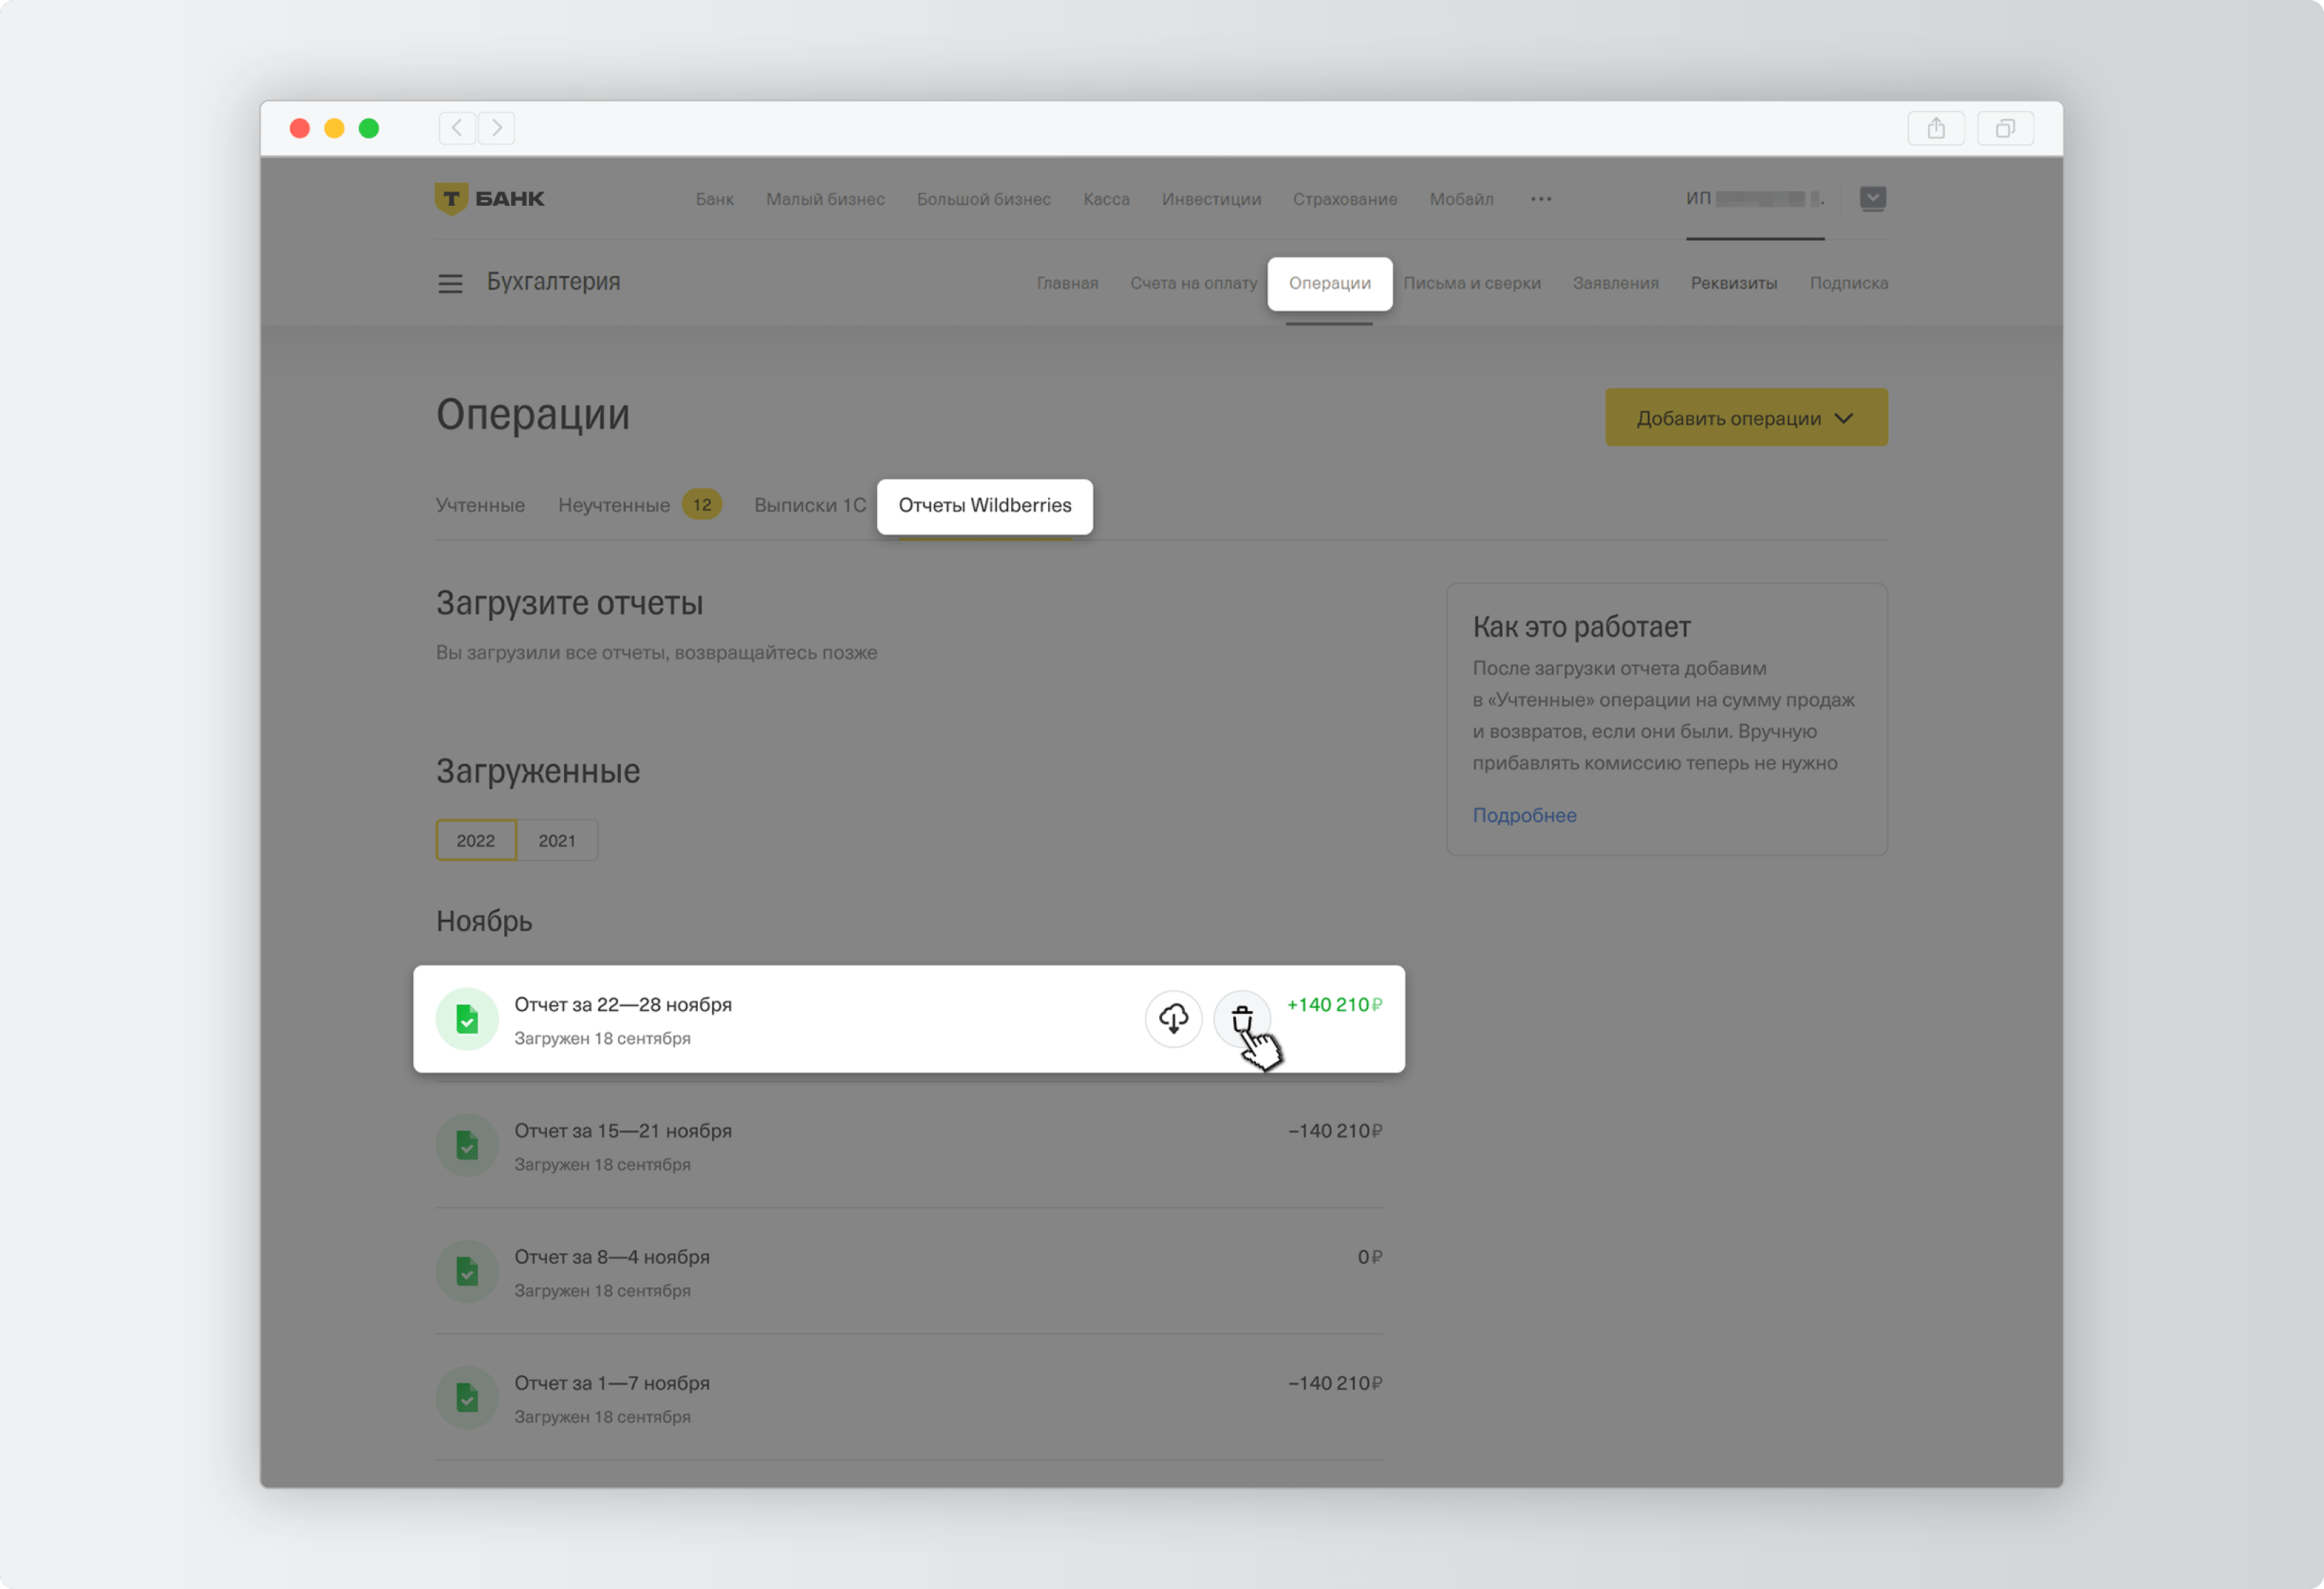2324x1589 pixels.
Task: Click the share icon in window toolbar
Action: pyautogui.click(x=1936, y=128)
